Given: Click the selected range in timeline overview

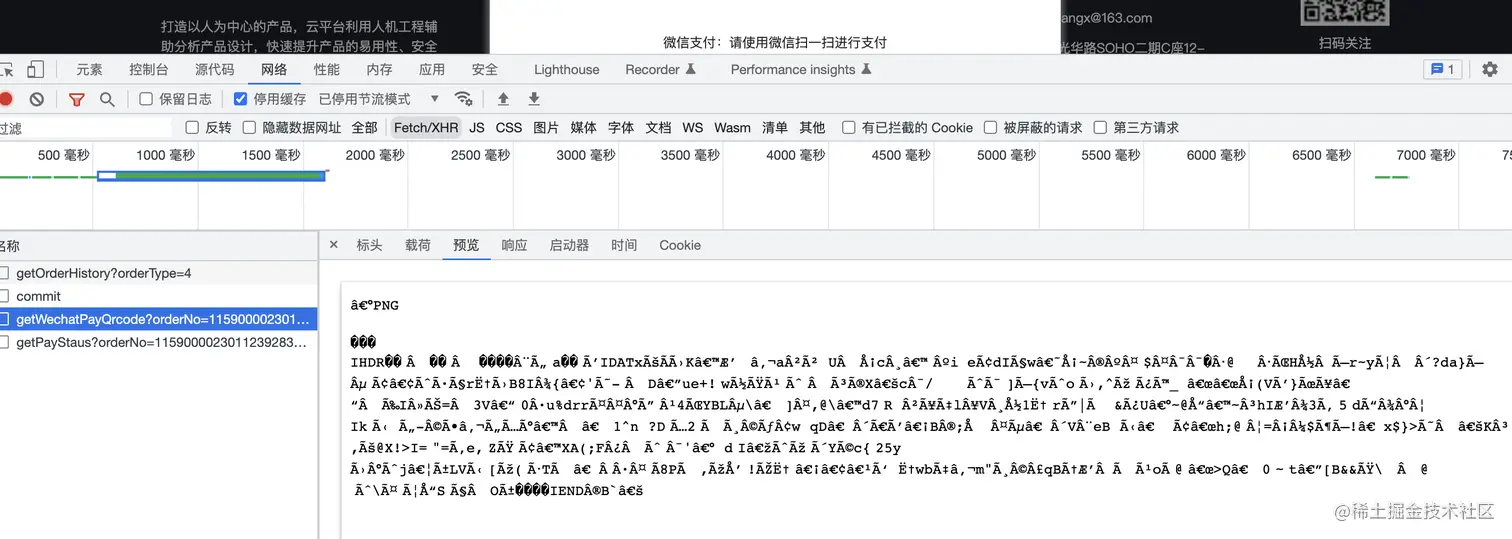Looking at the screenshot, I should pos(211,176).
